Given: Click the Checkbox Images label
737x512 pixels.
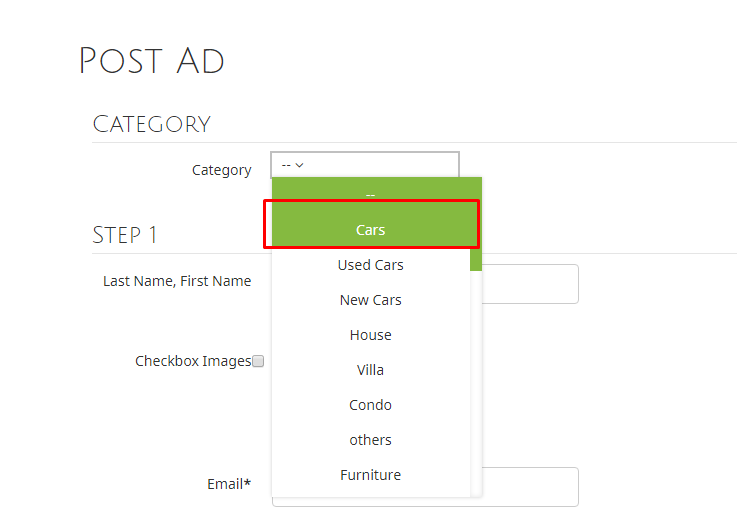Looking at the screenshot, I should [x=193, y=361].
